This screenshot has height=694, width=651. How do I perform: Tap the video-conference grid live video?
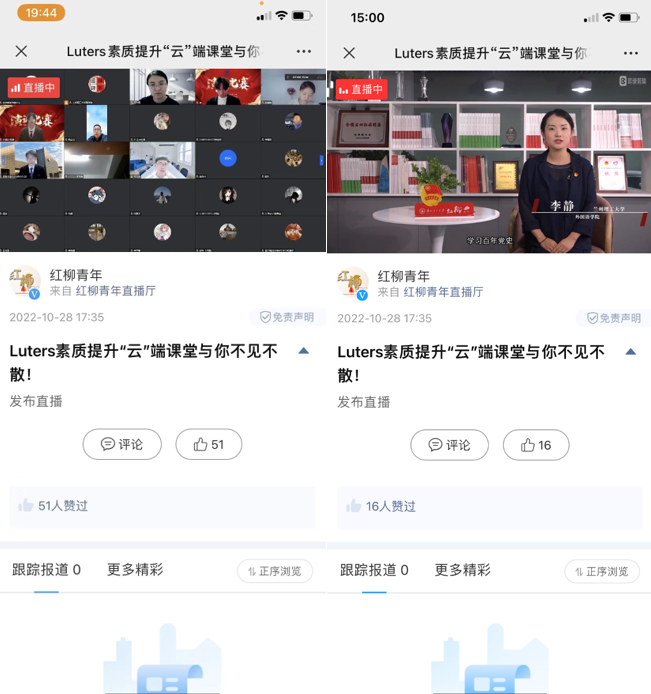coord(163,160)
